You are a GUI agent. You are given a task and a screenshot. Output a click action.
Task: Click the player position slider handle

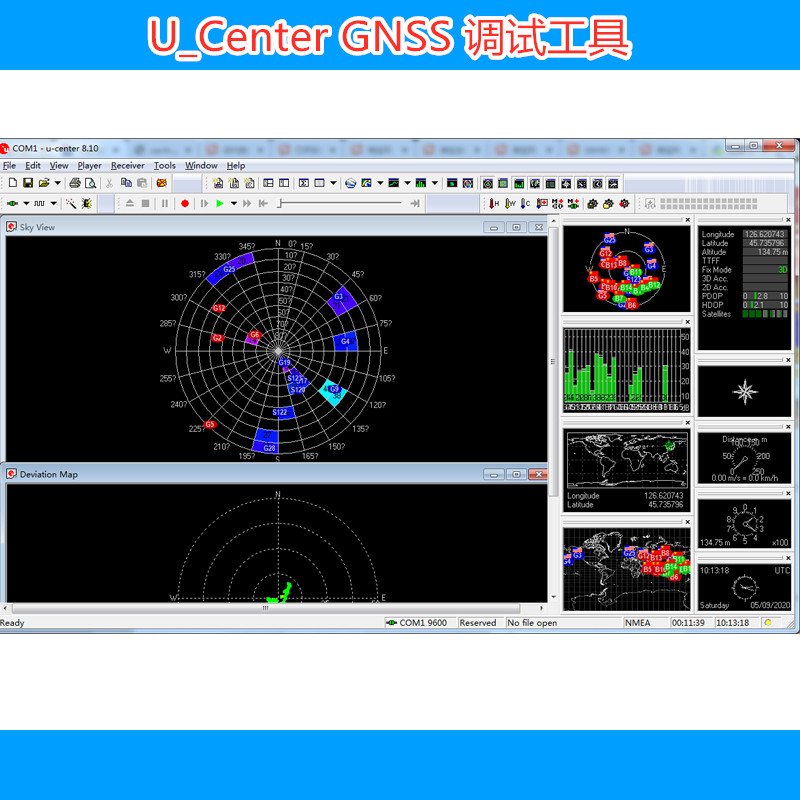click(x=280, y=204)
